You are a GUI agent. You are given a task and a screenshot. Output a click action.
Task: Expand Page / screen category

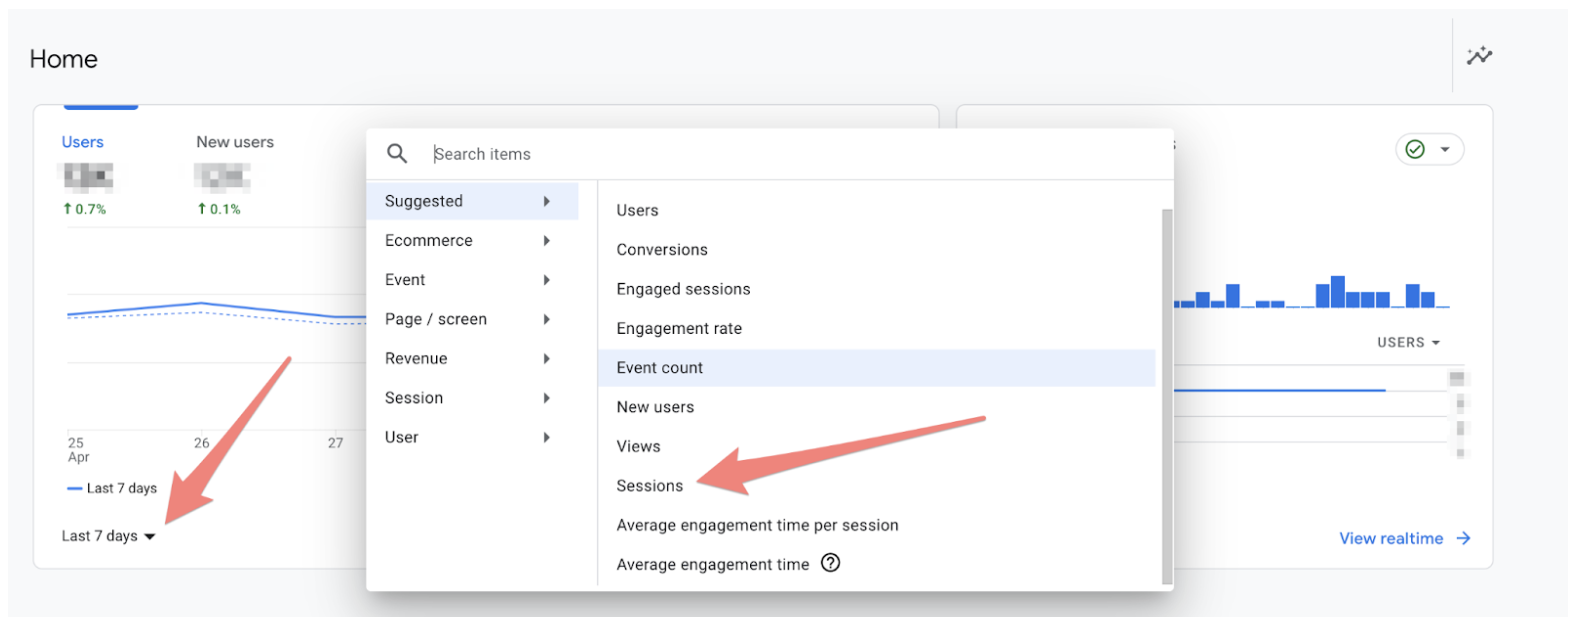click(x=468, y=319)
